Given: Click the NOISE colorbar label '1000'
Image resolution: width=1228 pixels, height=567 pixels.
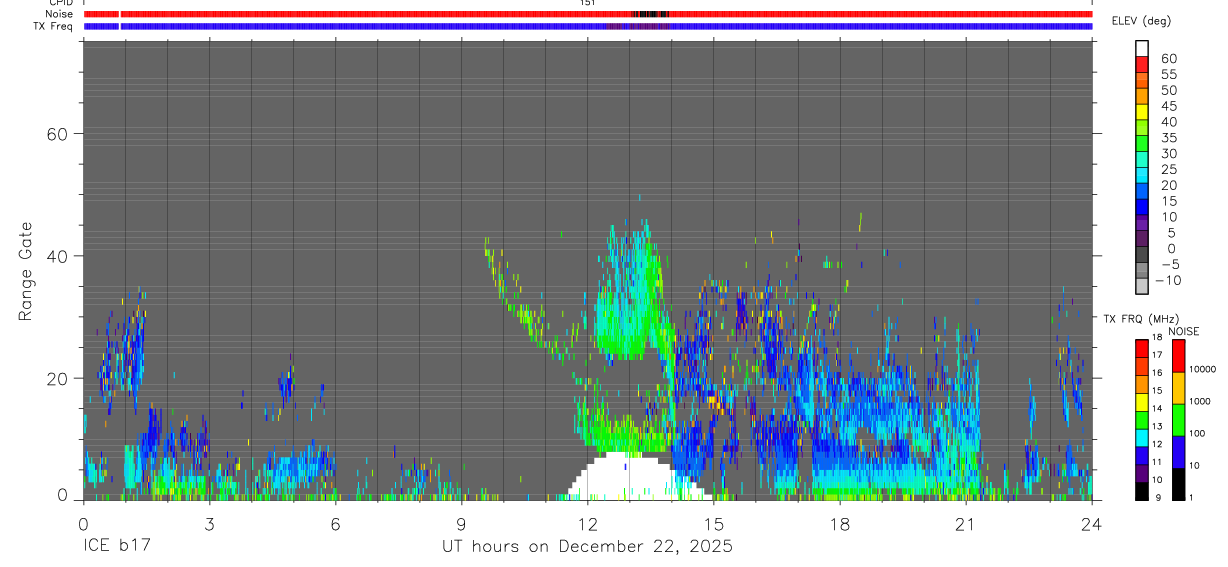Looking at the screenshot, I should (x=1201, y=401).
